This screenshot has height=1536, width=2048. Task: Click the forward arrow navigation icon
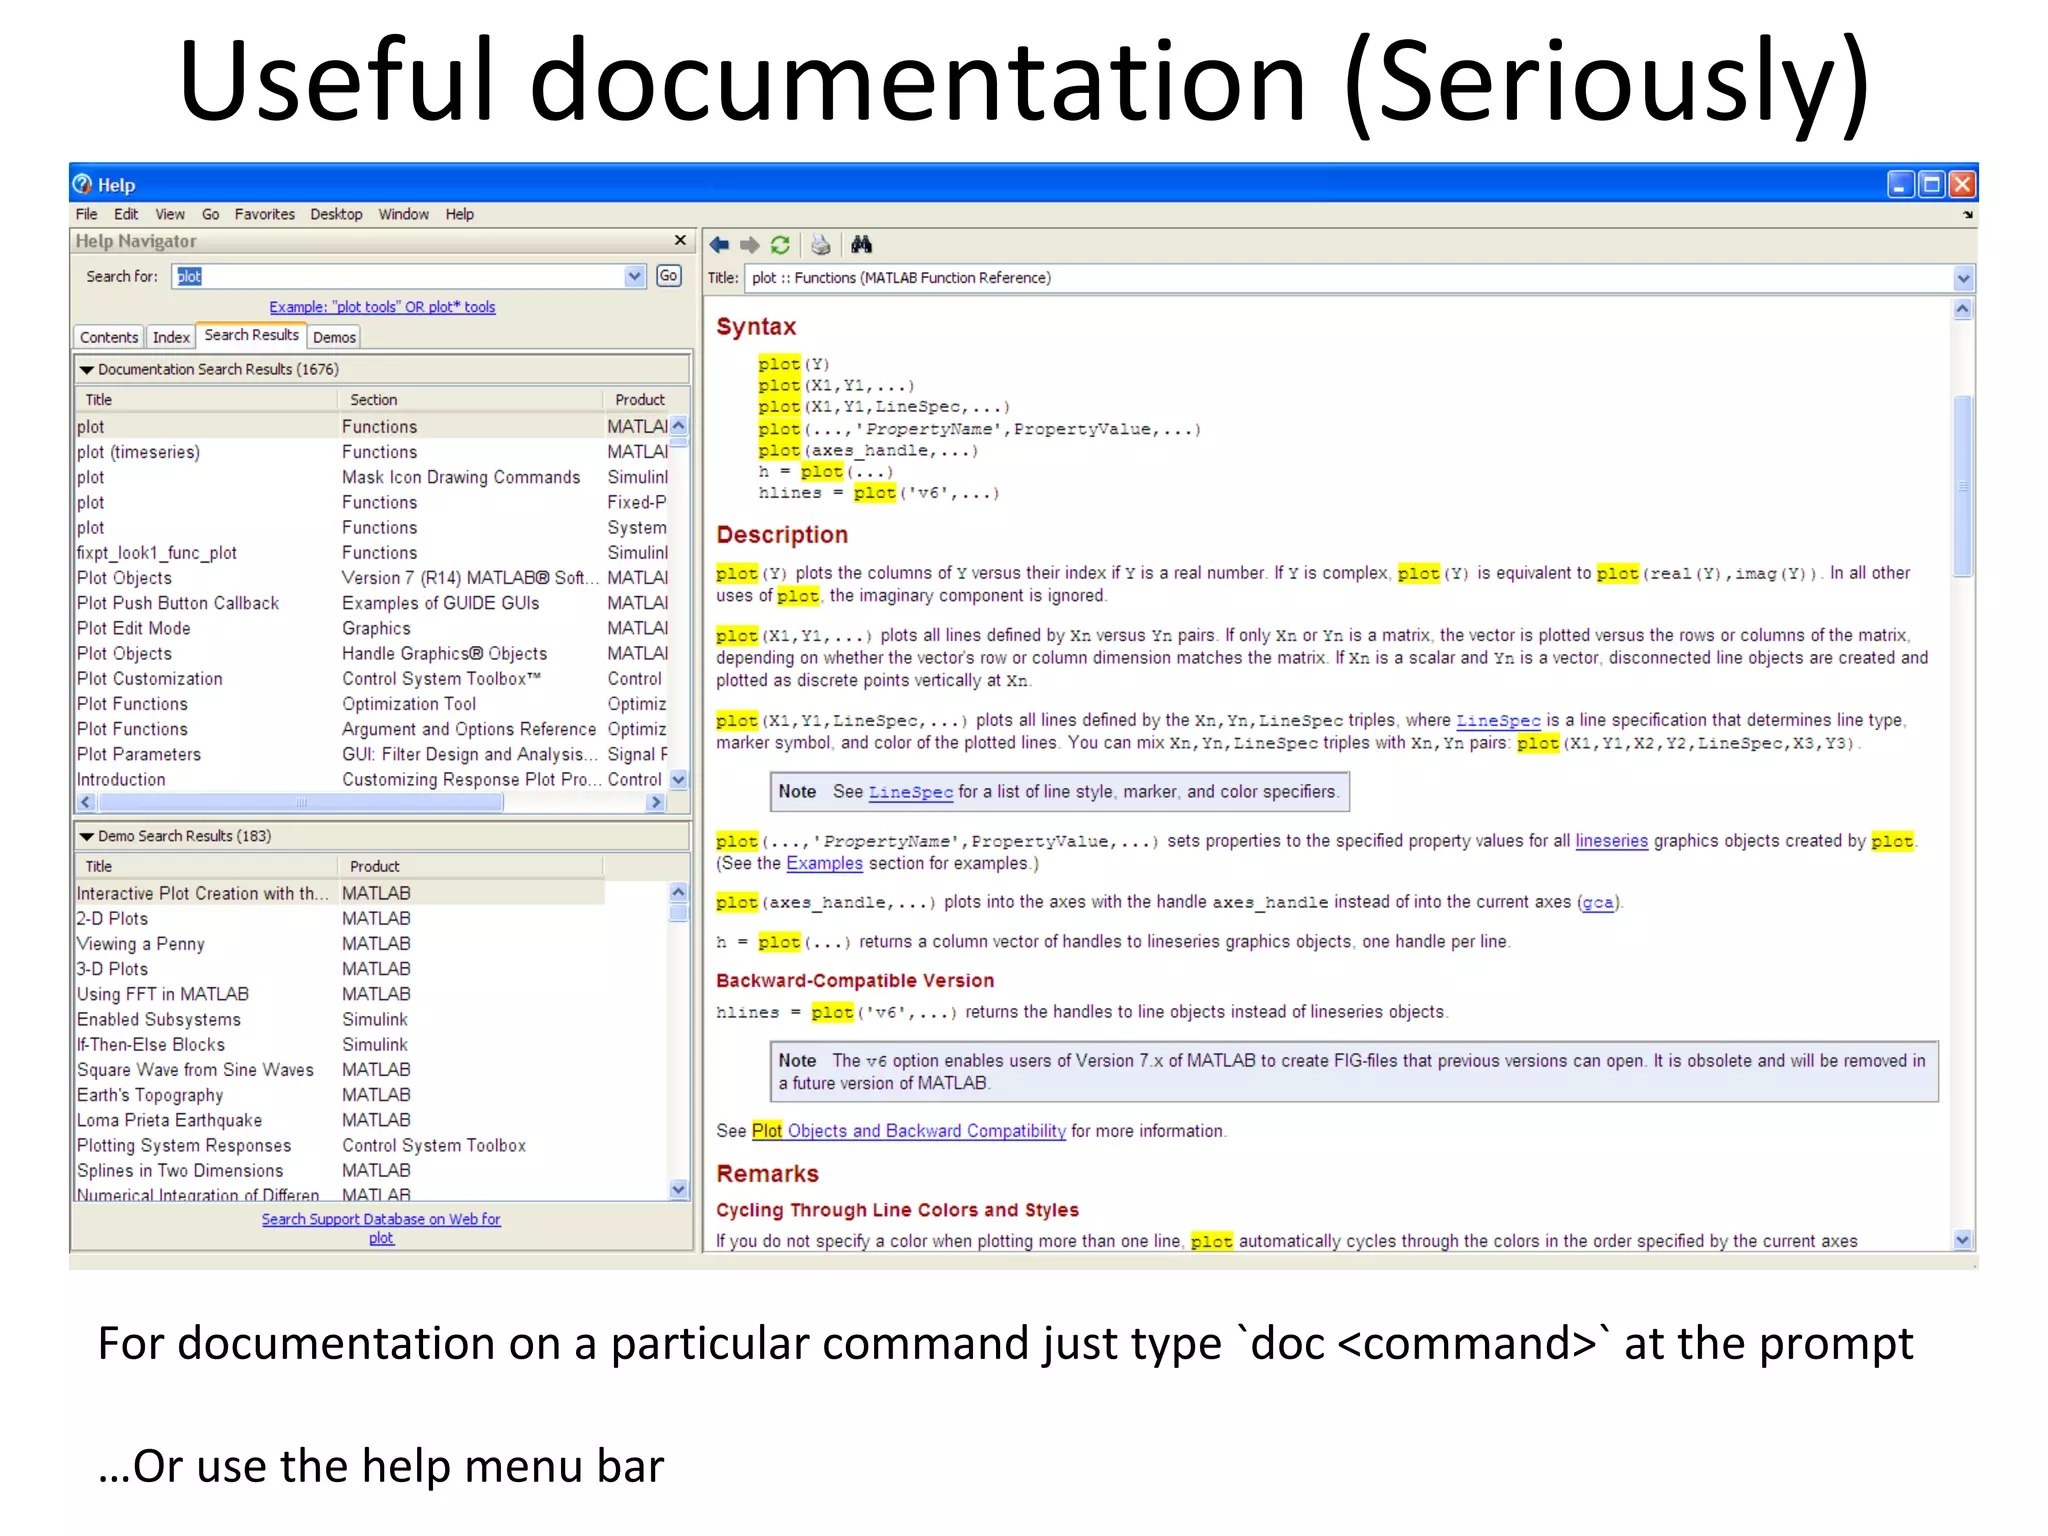749,245
